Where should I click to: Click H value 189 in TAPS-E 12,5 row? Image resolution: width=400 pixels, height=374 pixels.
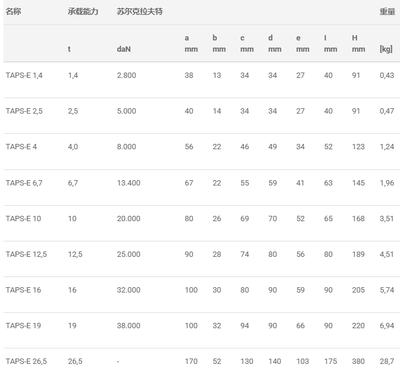358,254
